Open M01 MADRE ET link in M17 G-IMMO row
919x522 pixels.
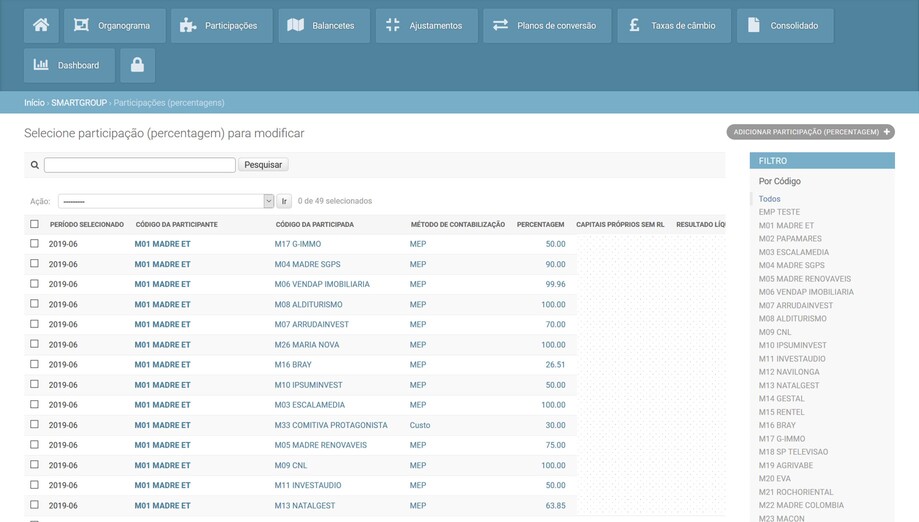click(x=162, y=244)
